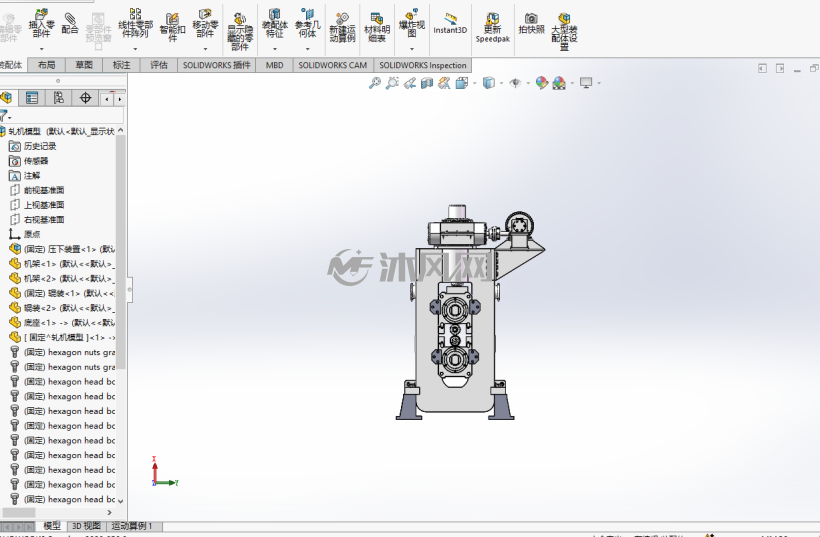Expand Display Style dropdown arrow
Image resolution: width=820 pixels, height=537 pixels.
pyautogui.click(x=502, y=83)
